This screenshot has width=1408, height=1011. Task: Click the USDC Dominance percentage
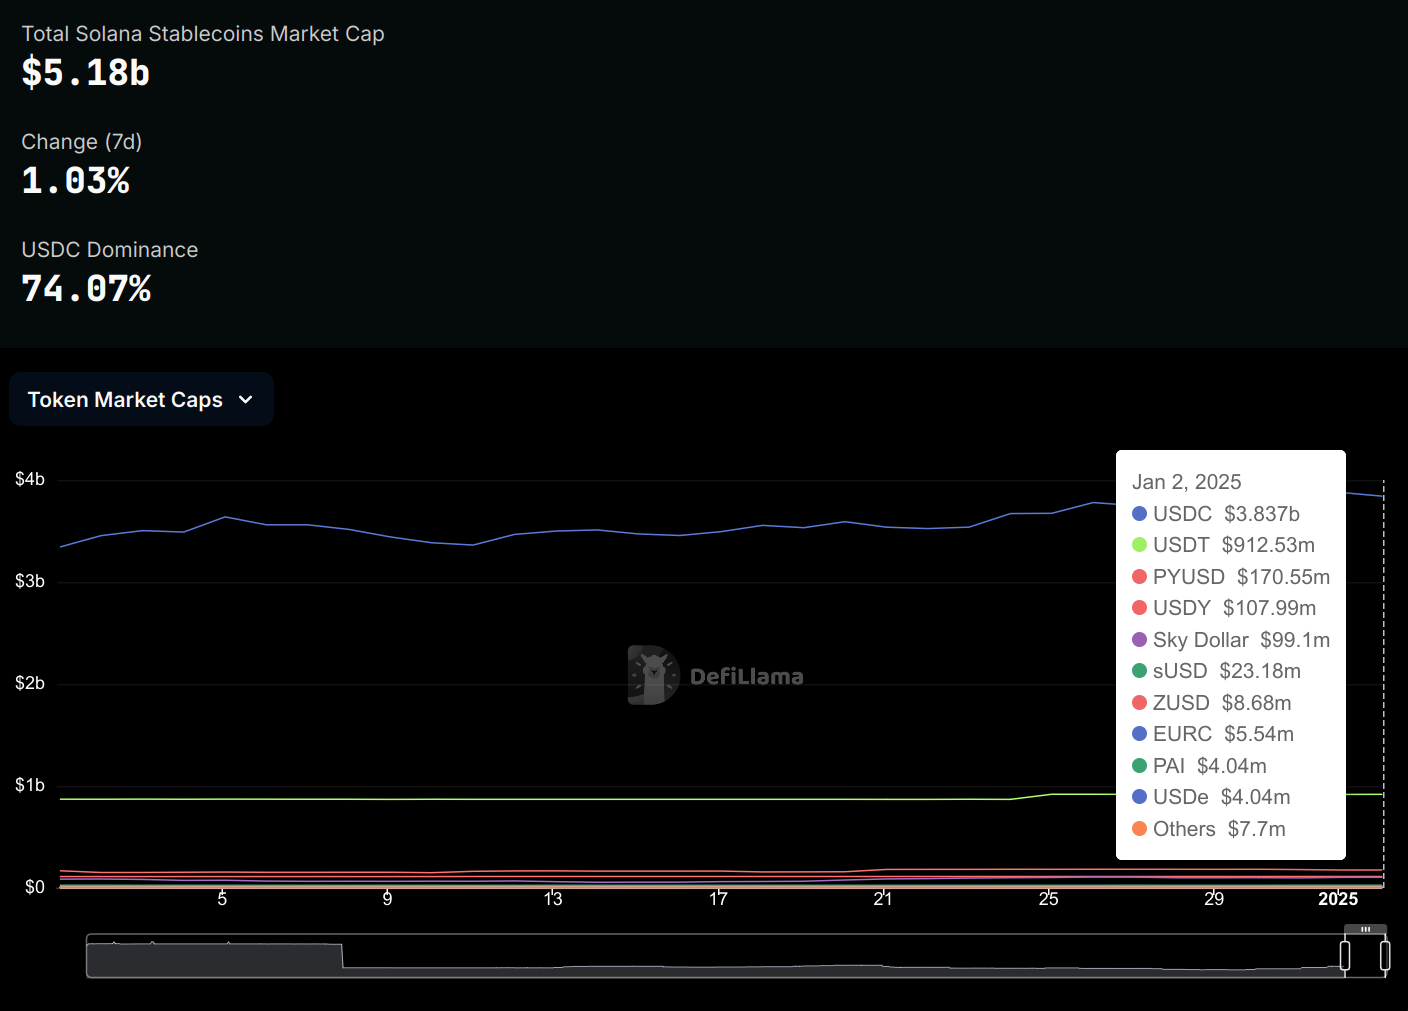(86, 288)
